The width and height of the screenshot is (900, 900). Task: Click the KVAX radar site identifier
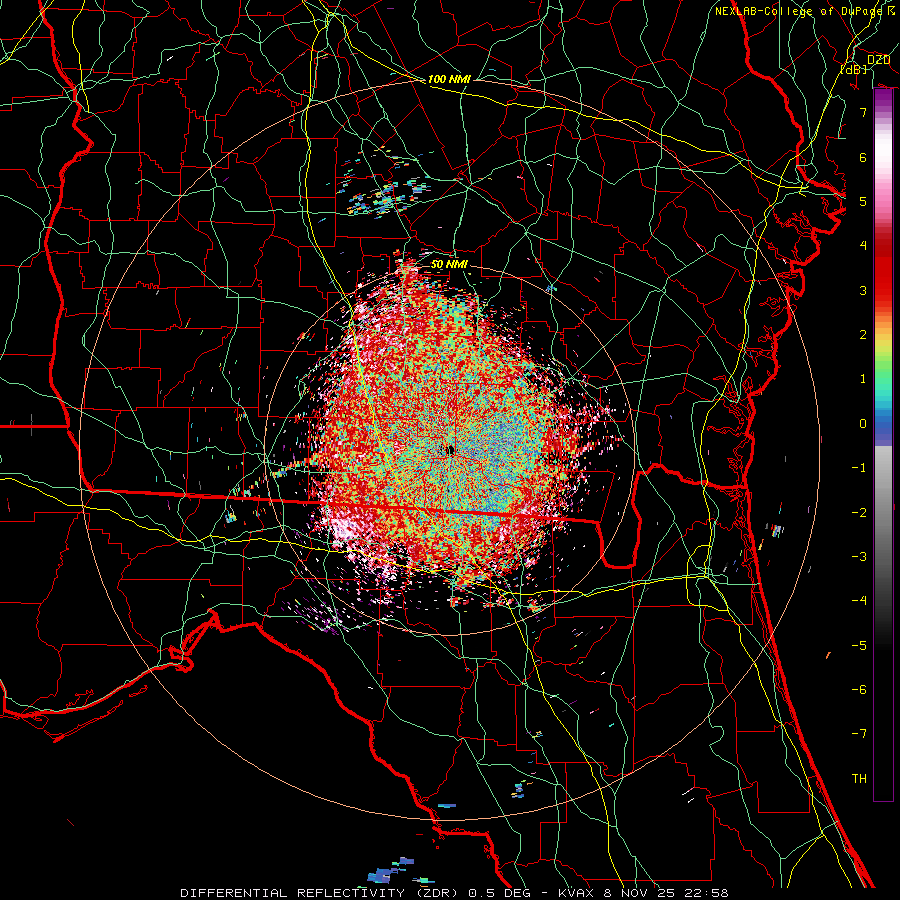click(x=575, y=893)
